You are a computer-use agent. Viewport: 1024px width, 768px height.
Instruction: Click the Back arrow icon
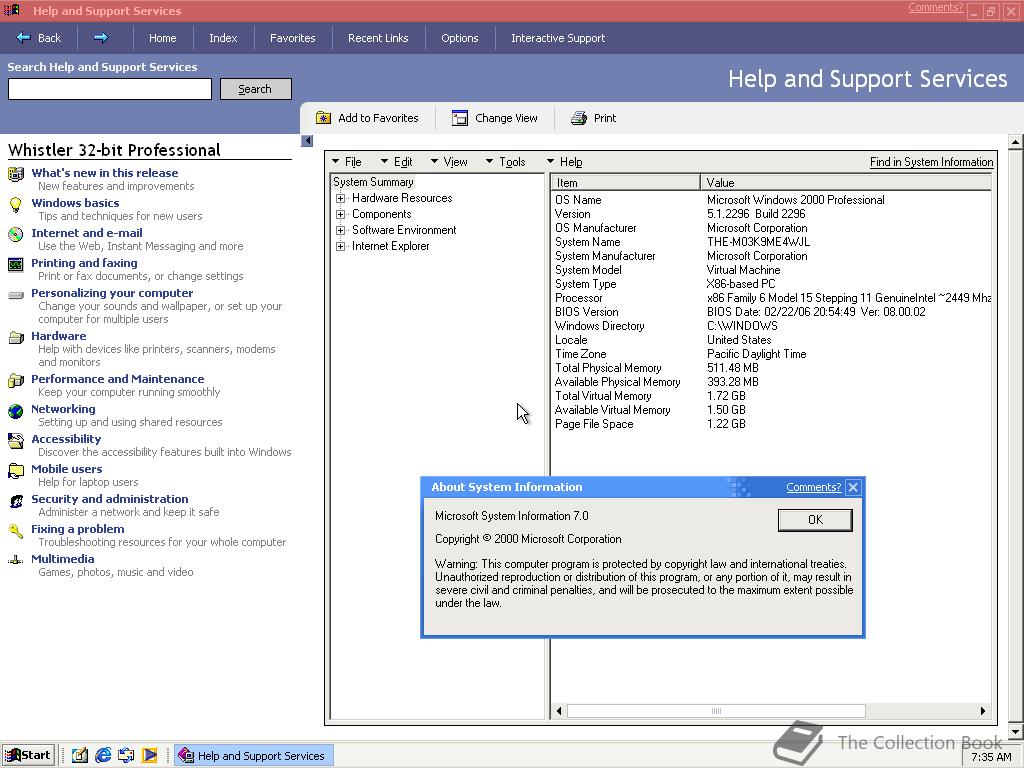24,38
